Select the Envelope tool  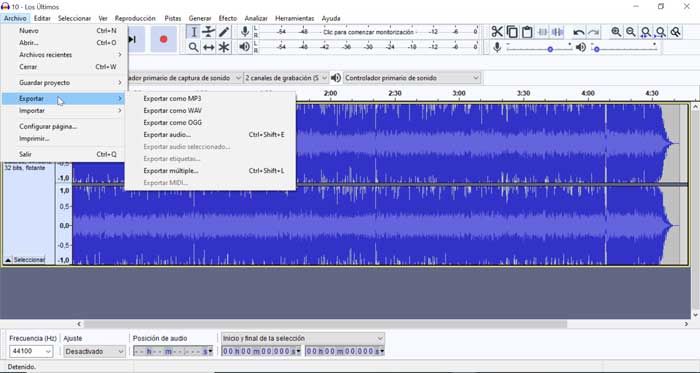point(208,32)
